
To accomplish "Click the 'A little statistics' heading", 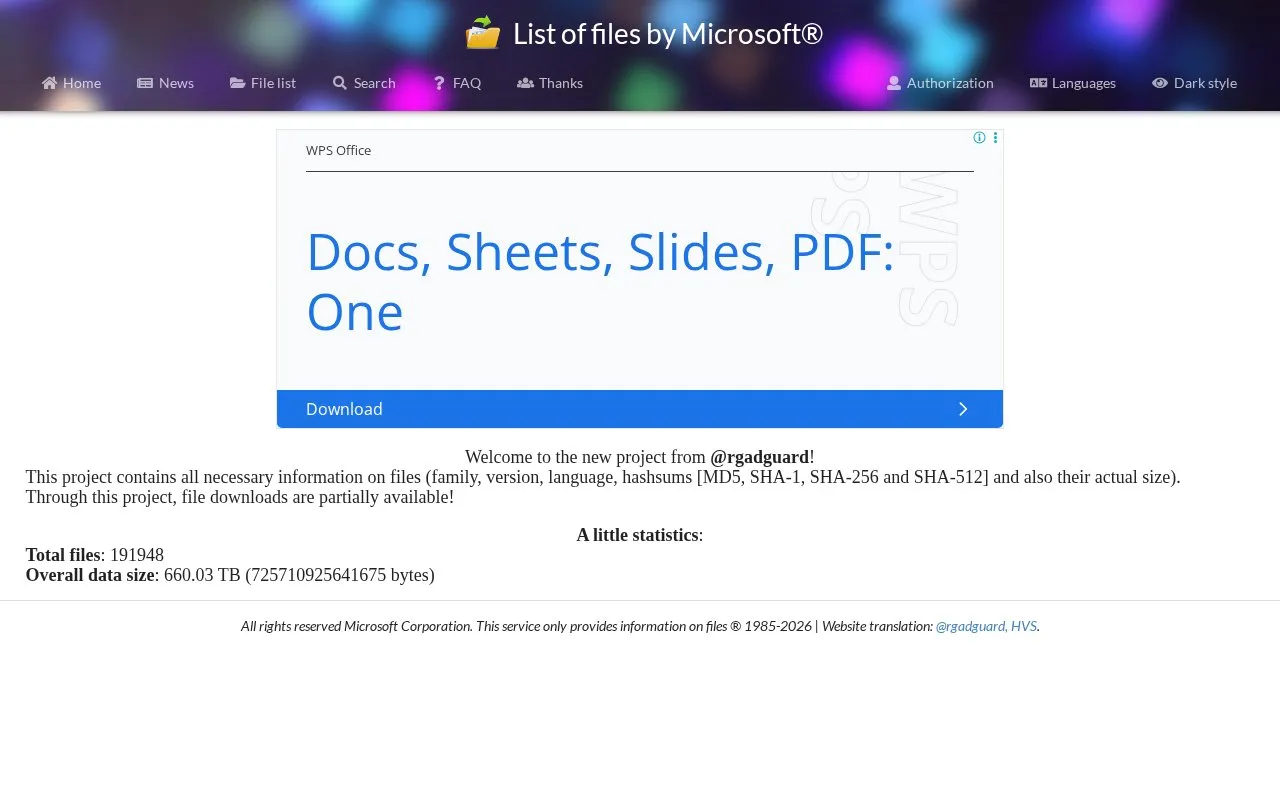I will coord(637,535).
